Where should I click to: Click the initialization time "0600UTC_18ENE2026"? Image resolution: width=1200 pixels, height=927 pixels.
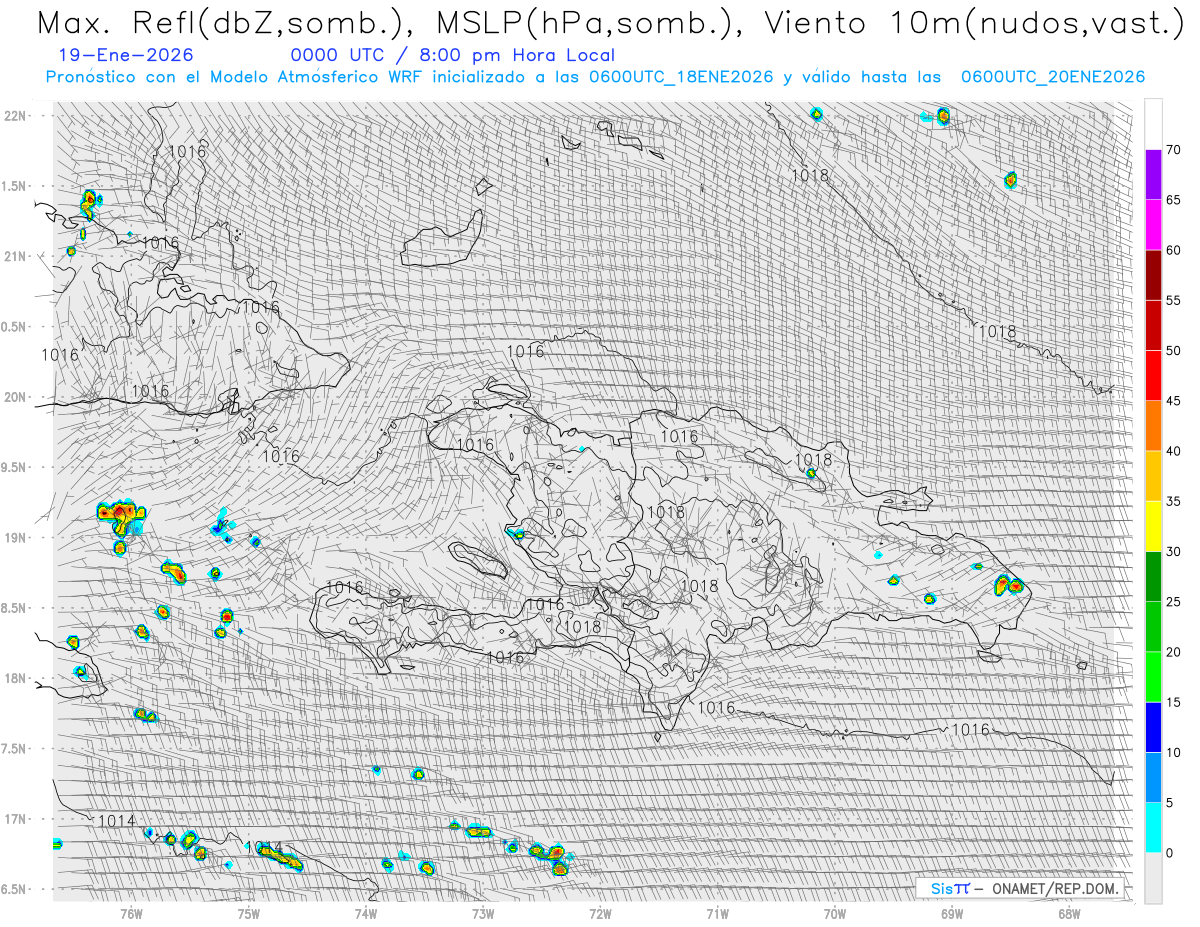[x=681, y=77]
